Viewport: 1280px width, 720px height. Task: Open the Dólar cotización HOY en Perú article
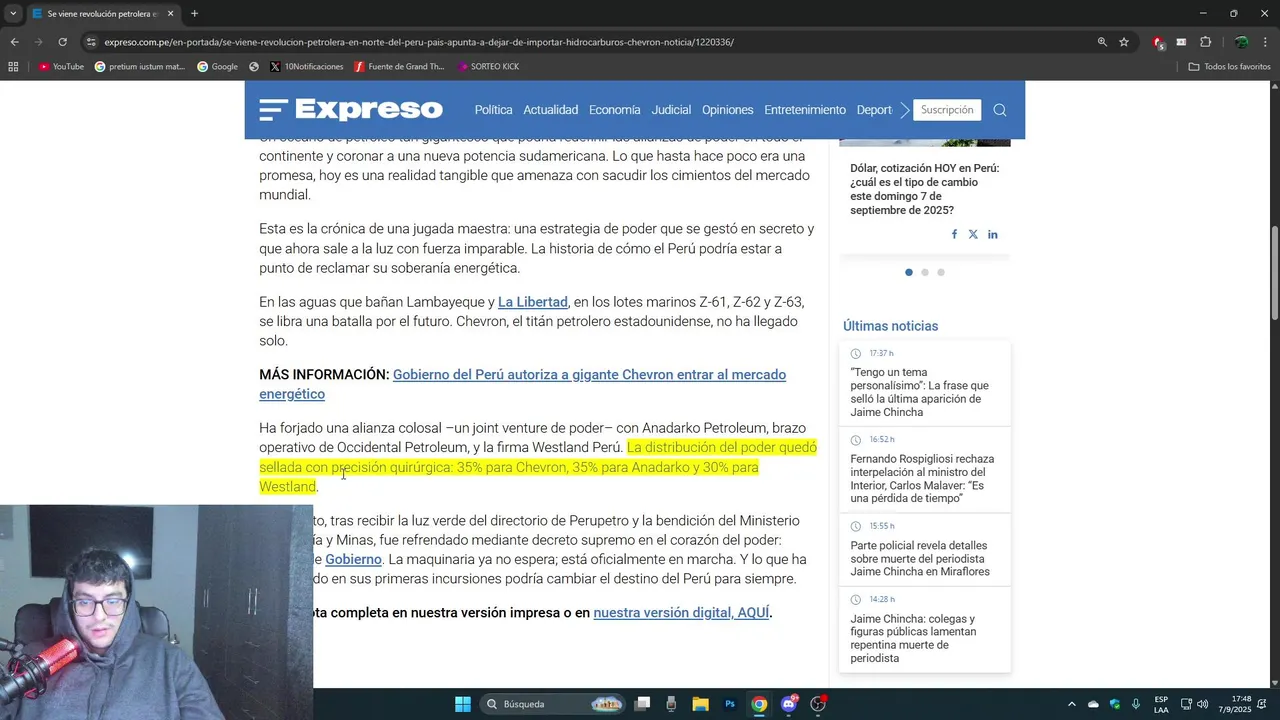coord(925,189)
